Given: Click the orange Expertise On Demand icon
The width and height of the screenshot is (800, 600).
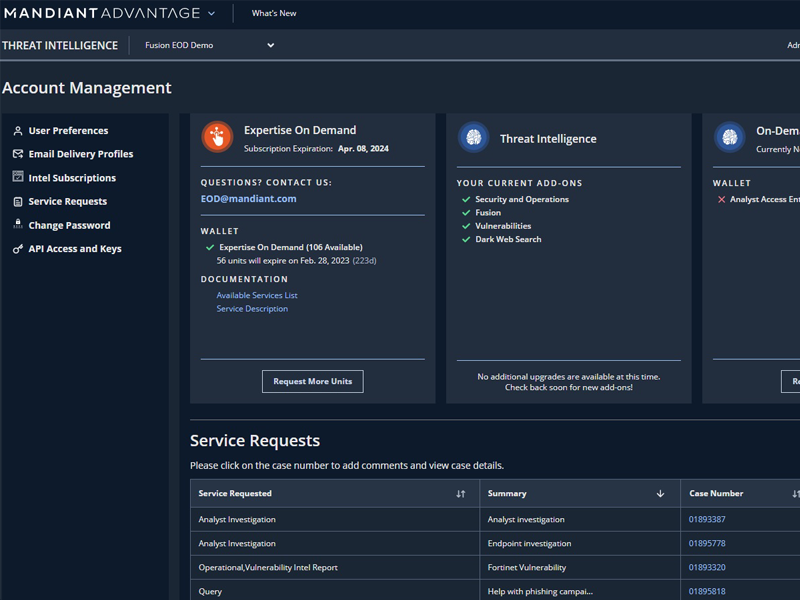Looking at the screenshot, I should coord(217,137).
